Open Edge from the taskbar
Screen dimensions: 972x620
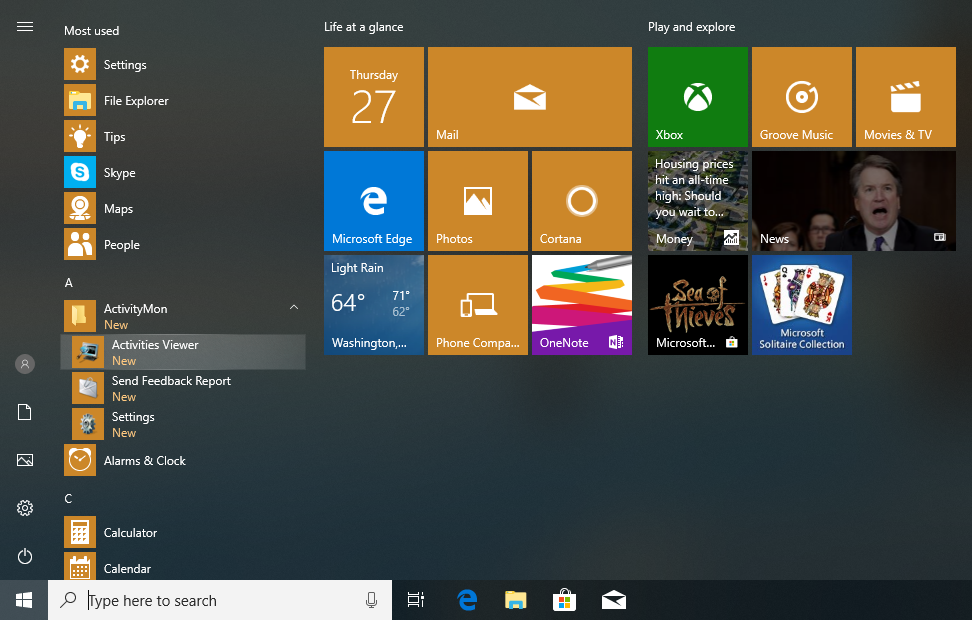pyautogui.click(x=467, y=600)
